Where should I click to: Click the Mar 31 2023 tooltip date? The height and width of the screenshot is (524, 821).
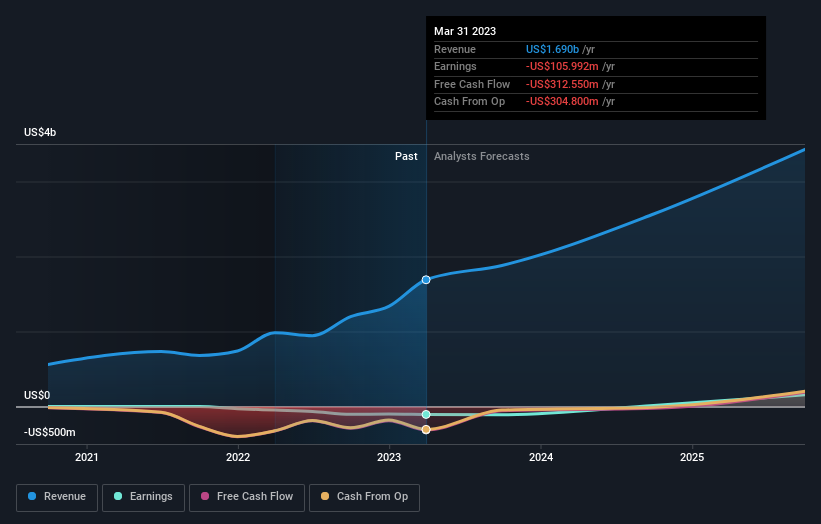465,31
